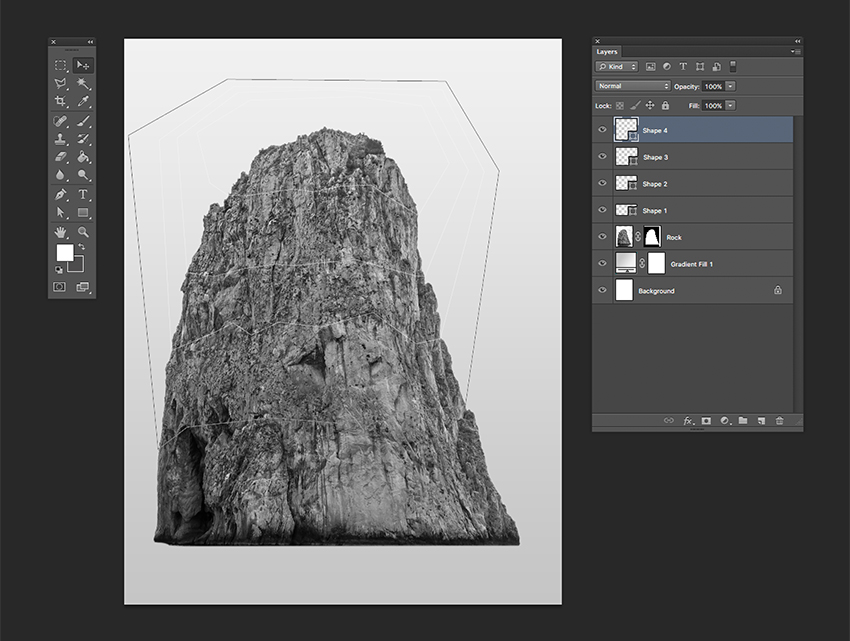Choose the Polygonal Lasso tool

60,84
